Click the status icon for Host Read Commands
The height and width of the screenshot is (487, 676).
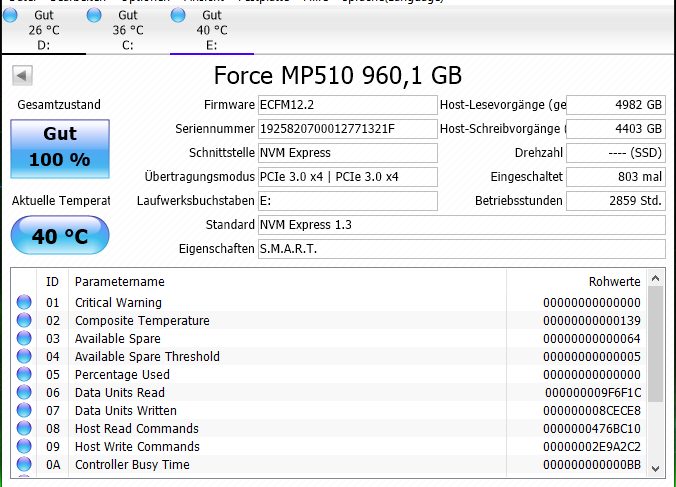(24, 428)
